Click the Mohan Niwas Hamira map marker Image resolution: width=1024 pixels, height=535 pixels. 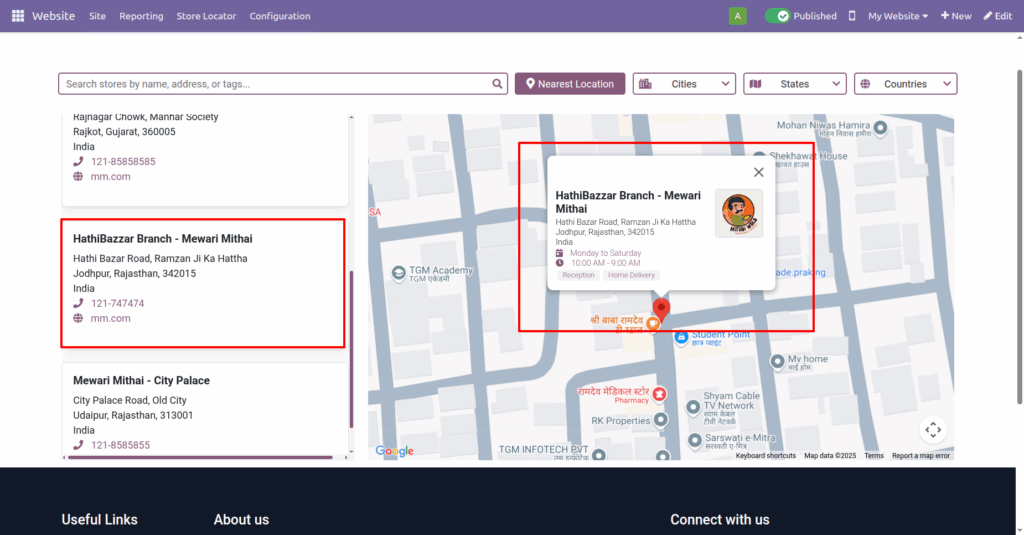pos(880,127)
